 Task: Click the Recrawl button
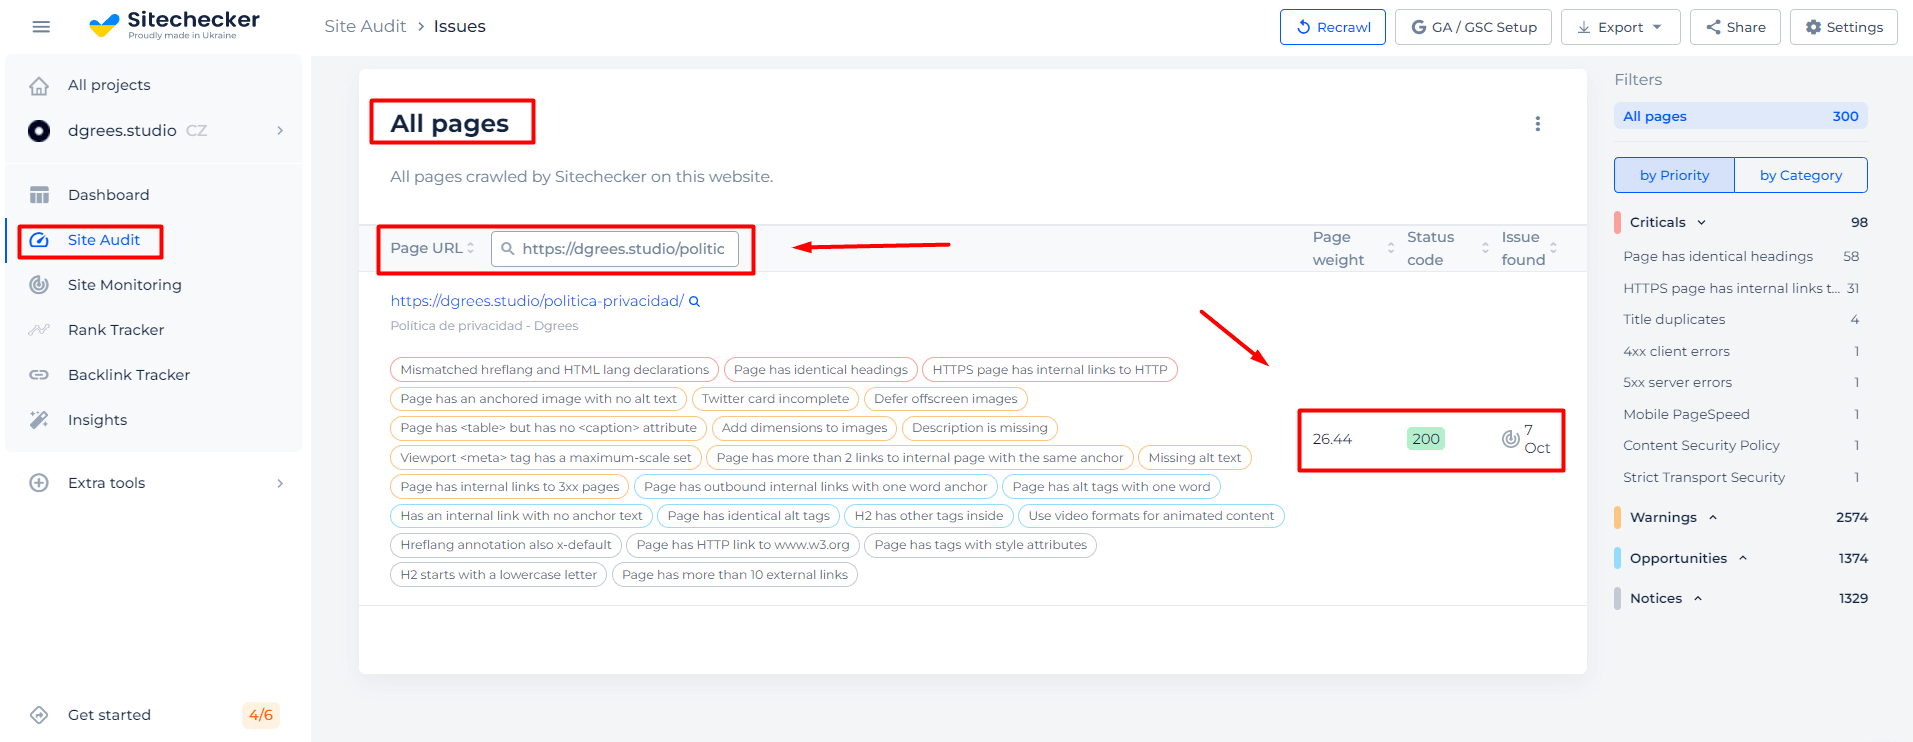[x=1332, y=27]
